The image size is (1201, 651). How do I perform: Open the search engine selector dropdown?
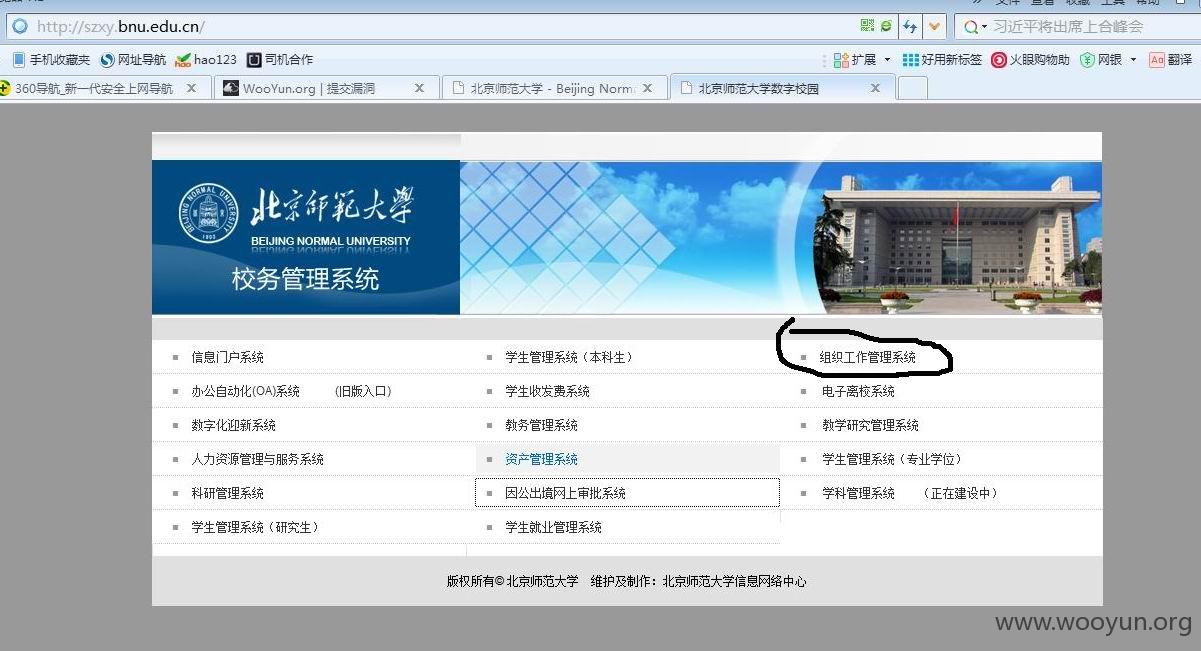[975, 27]
